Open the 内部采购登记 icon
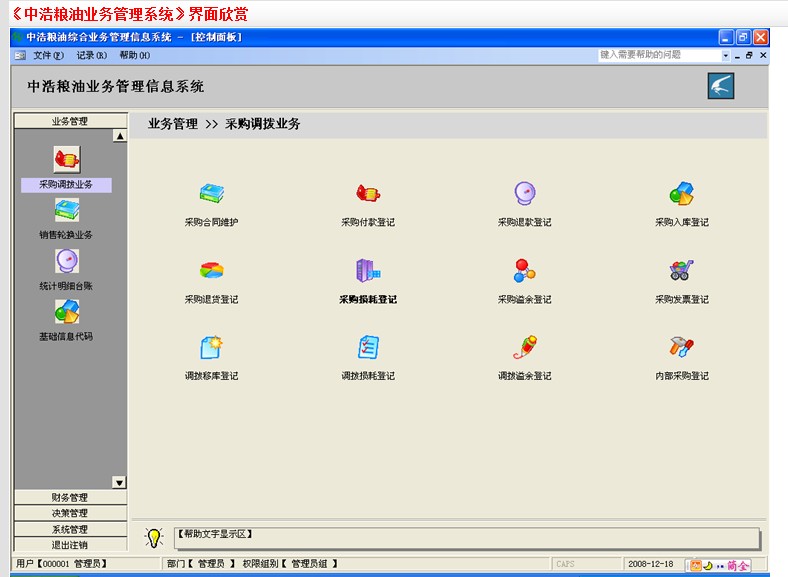This screenshot has height=577, width=788. [x=682, y=348]
